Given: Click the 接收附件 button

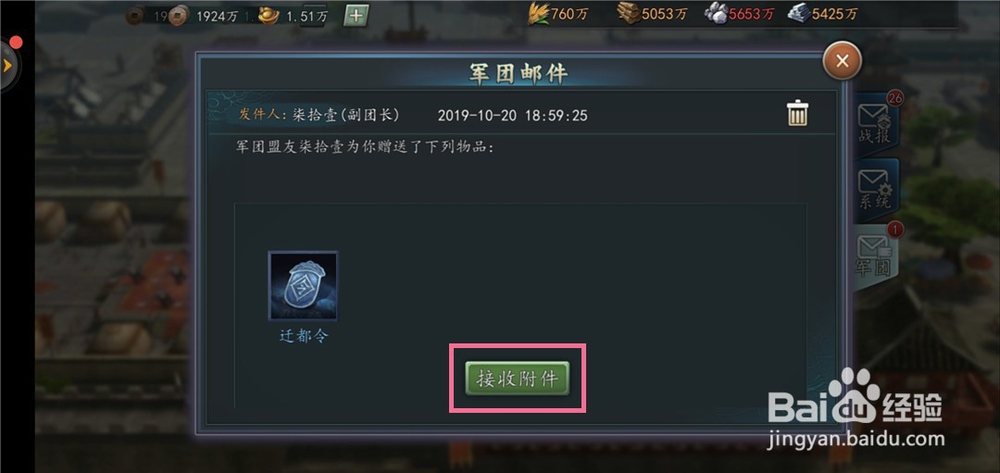Looking at the screenshot, I should 517,379.
